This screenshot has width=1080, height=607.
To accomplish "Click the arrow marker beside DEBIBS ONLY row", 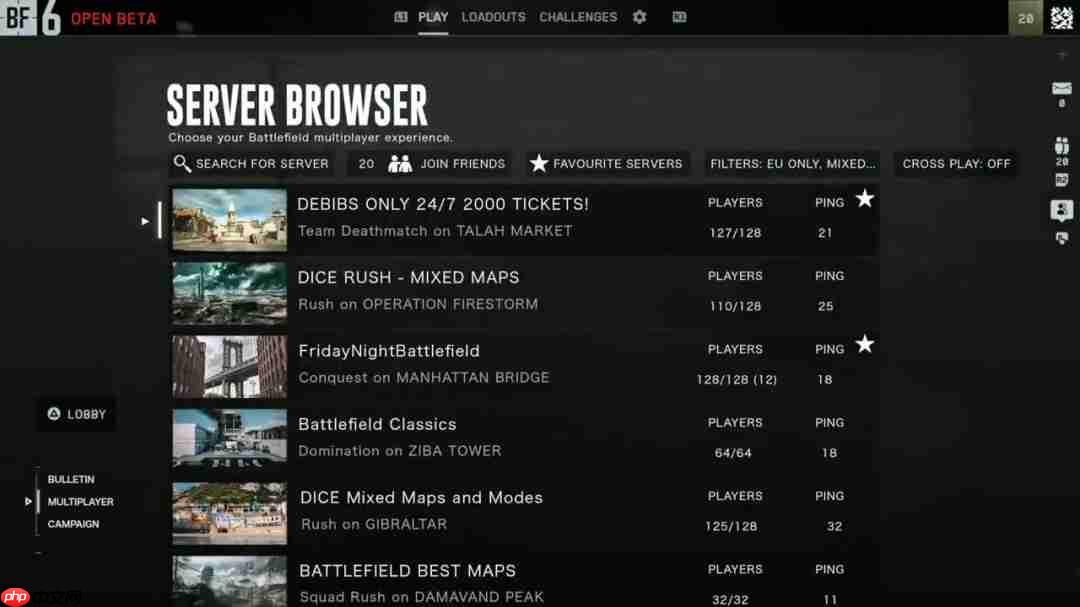I will (145, 221).
